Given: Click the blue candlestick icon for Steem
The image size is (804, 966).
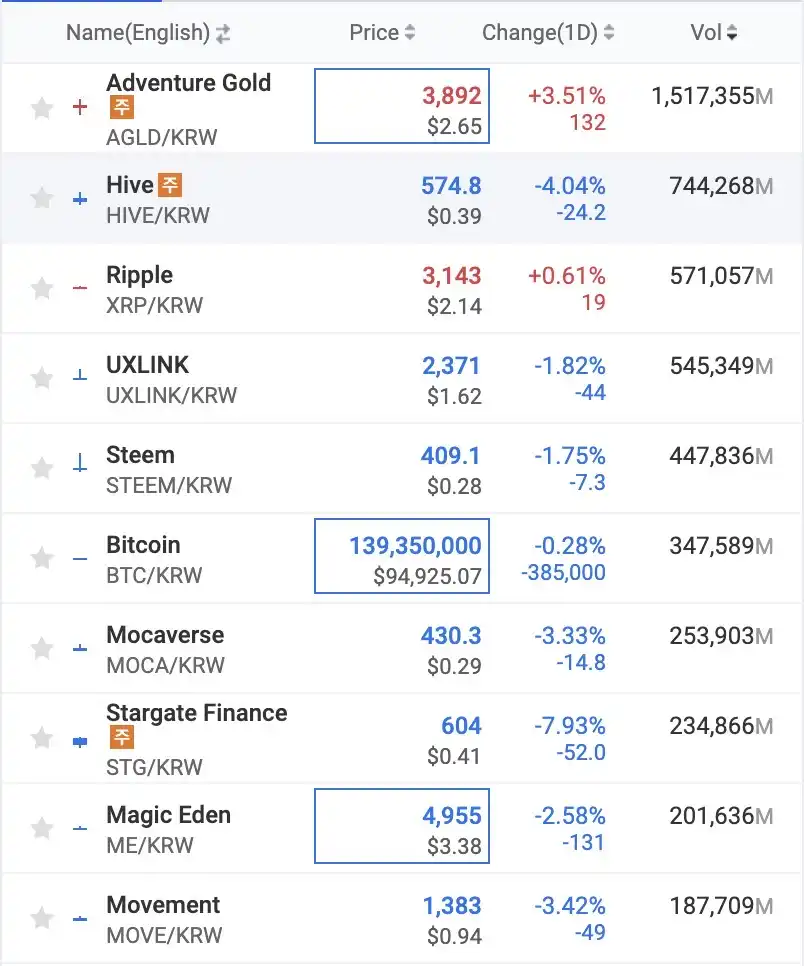Looking at the screenshot, I should [80, 462].
